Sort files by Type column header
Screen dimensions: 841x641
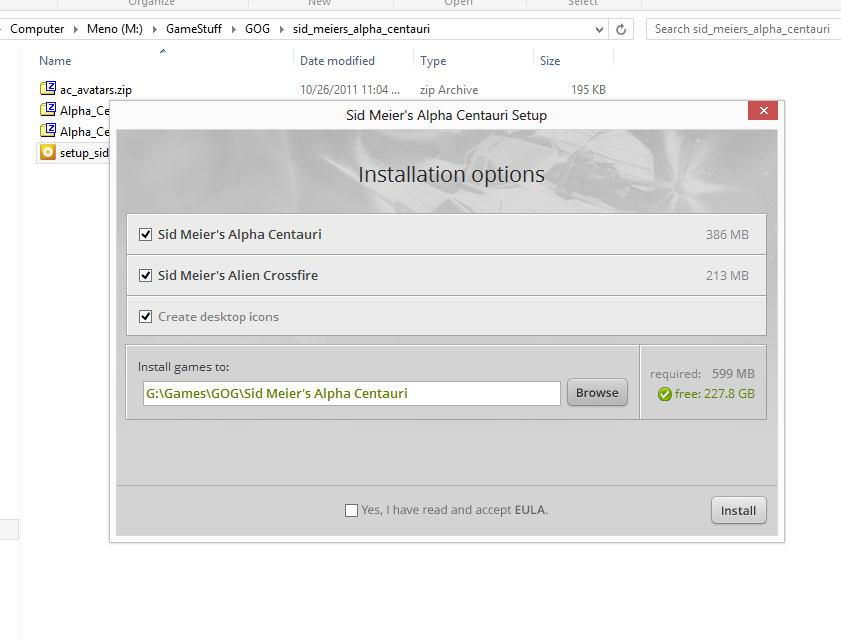[433, 61]
